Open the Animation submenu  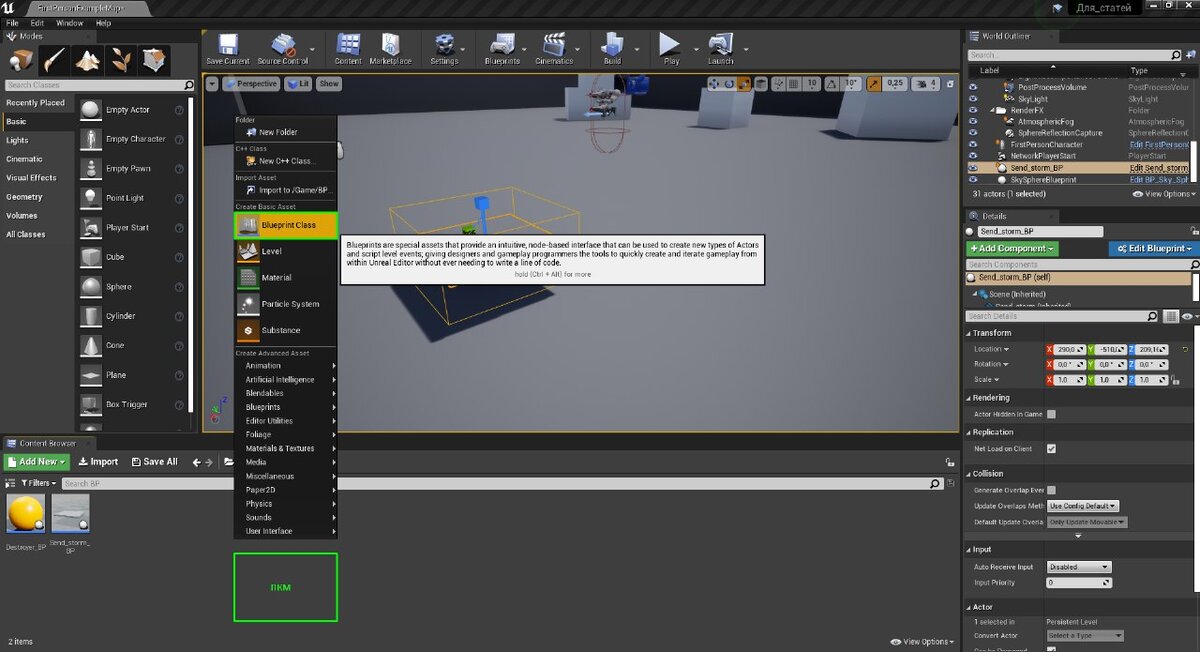pos(286,366)
